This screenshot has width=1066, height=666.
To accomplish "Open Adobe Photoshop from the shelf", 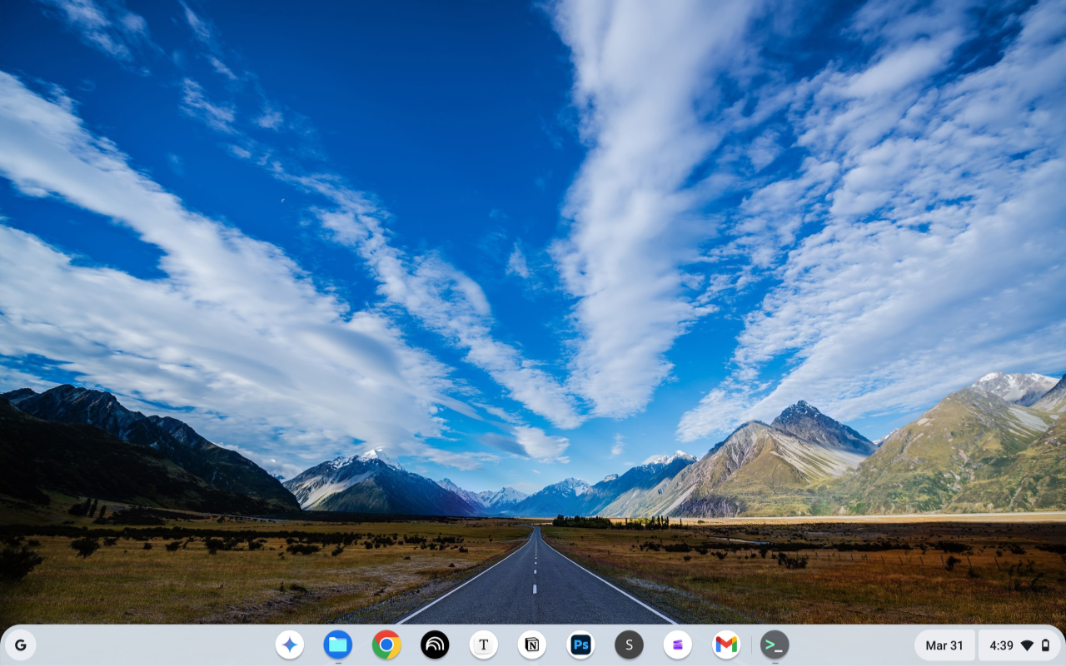I will coord(580,645).
